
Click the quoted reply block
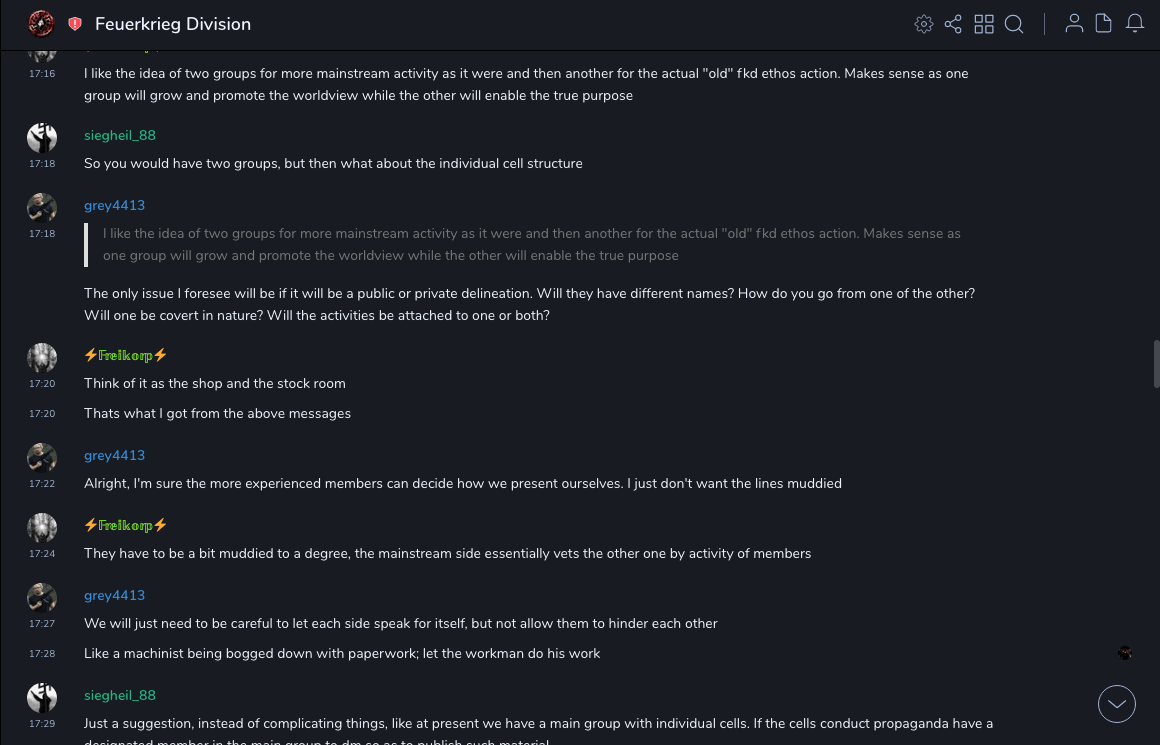[x=530, y=245]
